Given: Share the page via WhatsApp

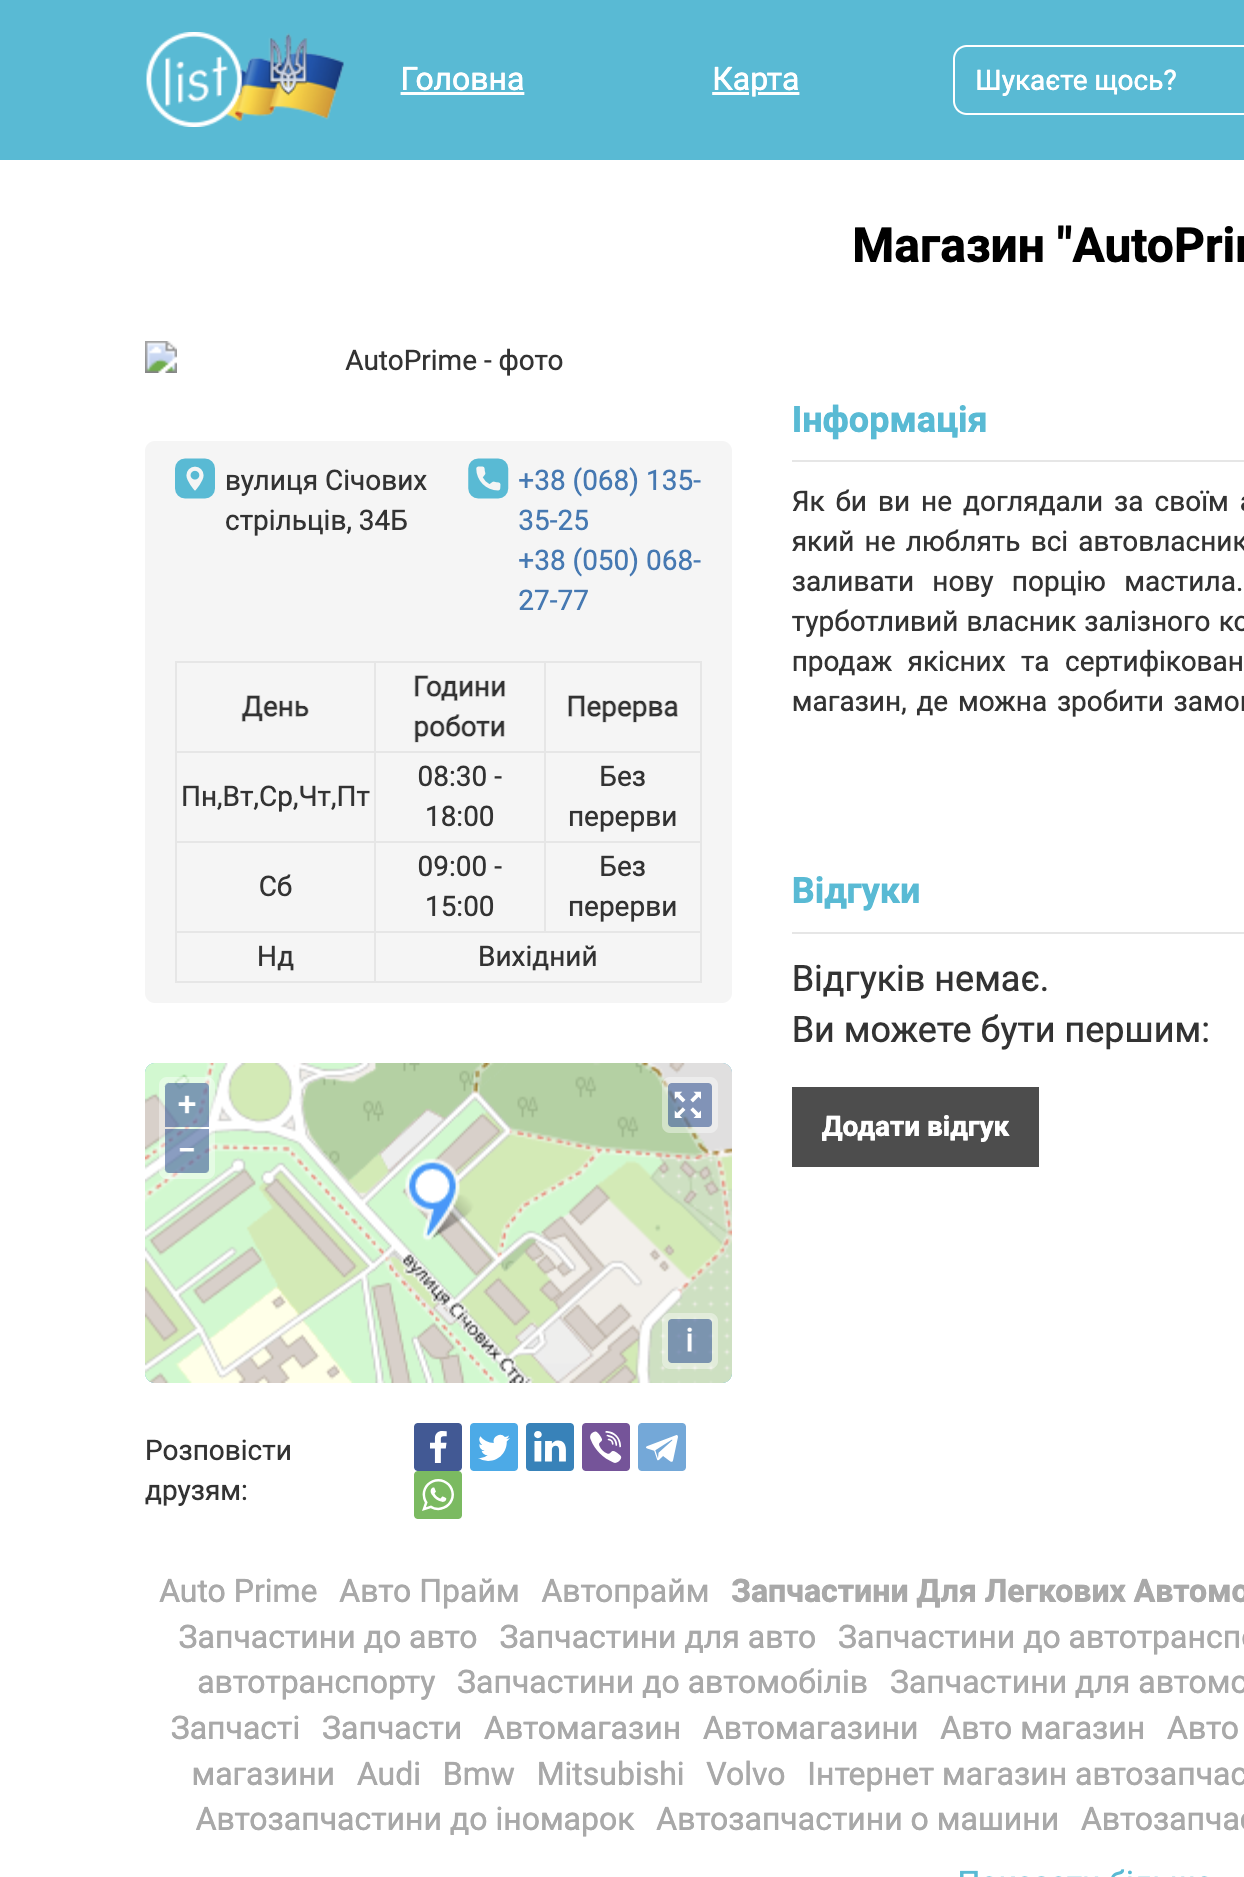Looking at the screenshot, I should click(438, 1495).
